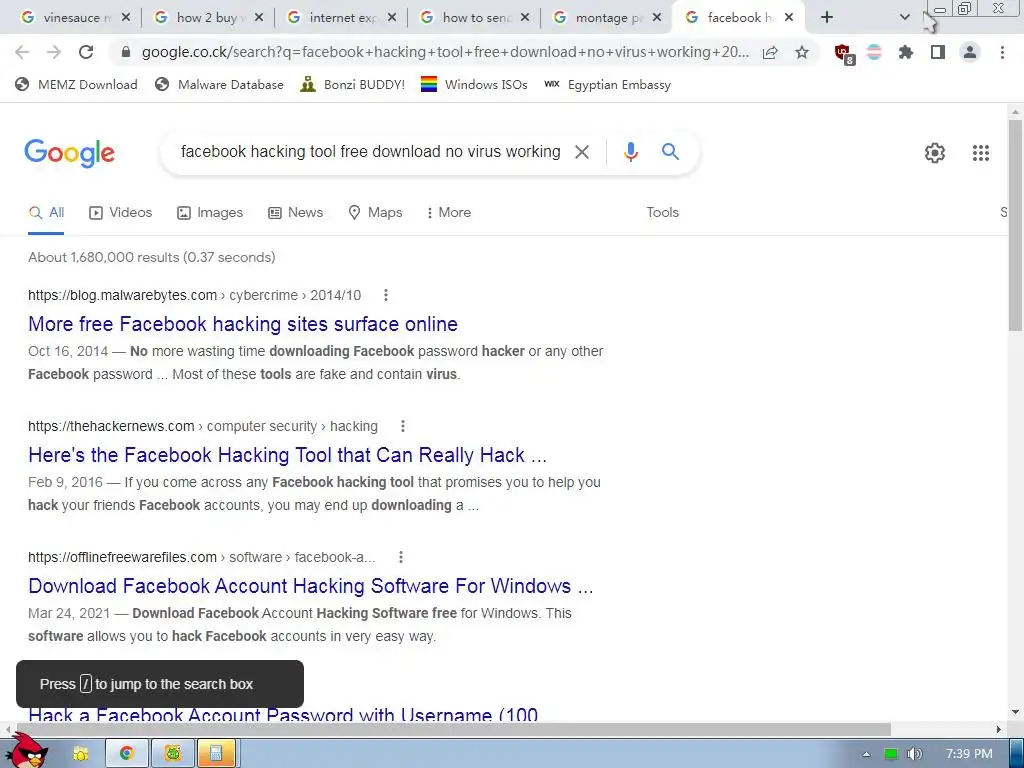The width and height of the screenshot is (1024, 768).
Task: Expand the More search filters
Action: pyautogui.click(x=449, y=212)
